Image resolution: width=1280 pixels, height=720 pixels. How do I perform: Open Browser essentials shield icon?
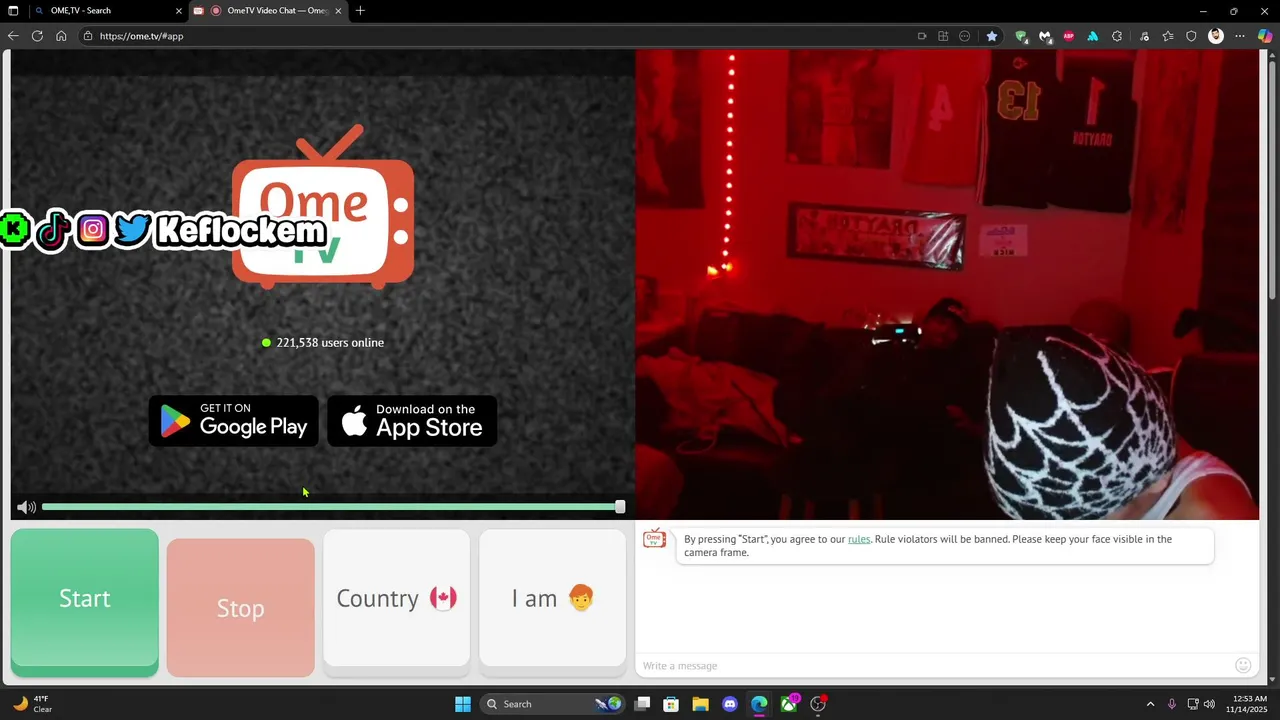1191,36
